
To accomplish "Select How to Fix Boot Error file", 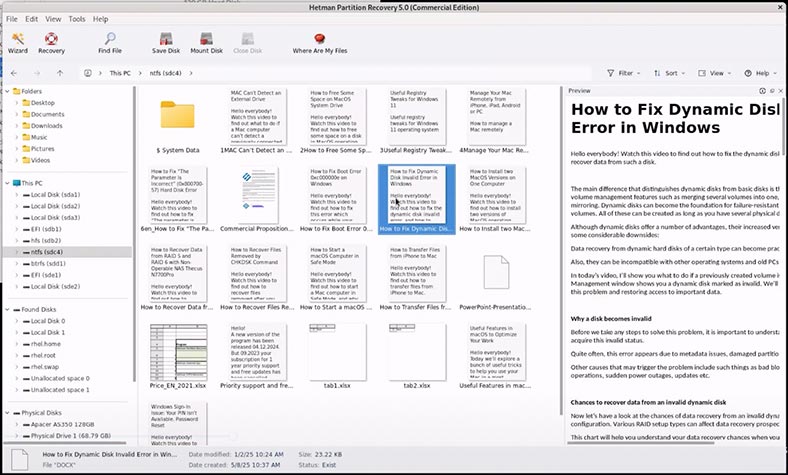I will point(337,200).
